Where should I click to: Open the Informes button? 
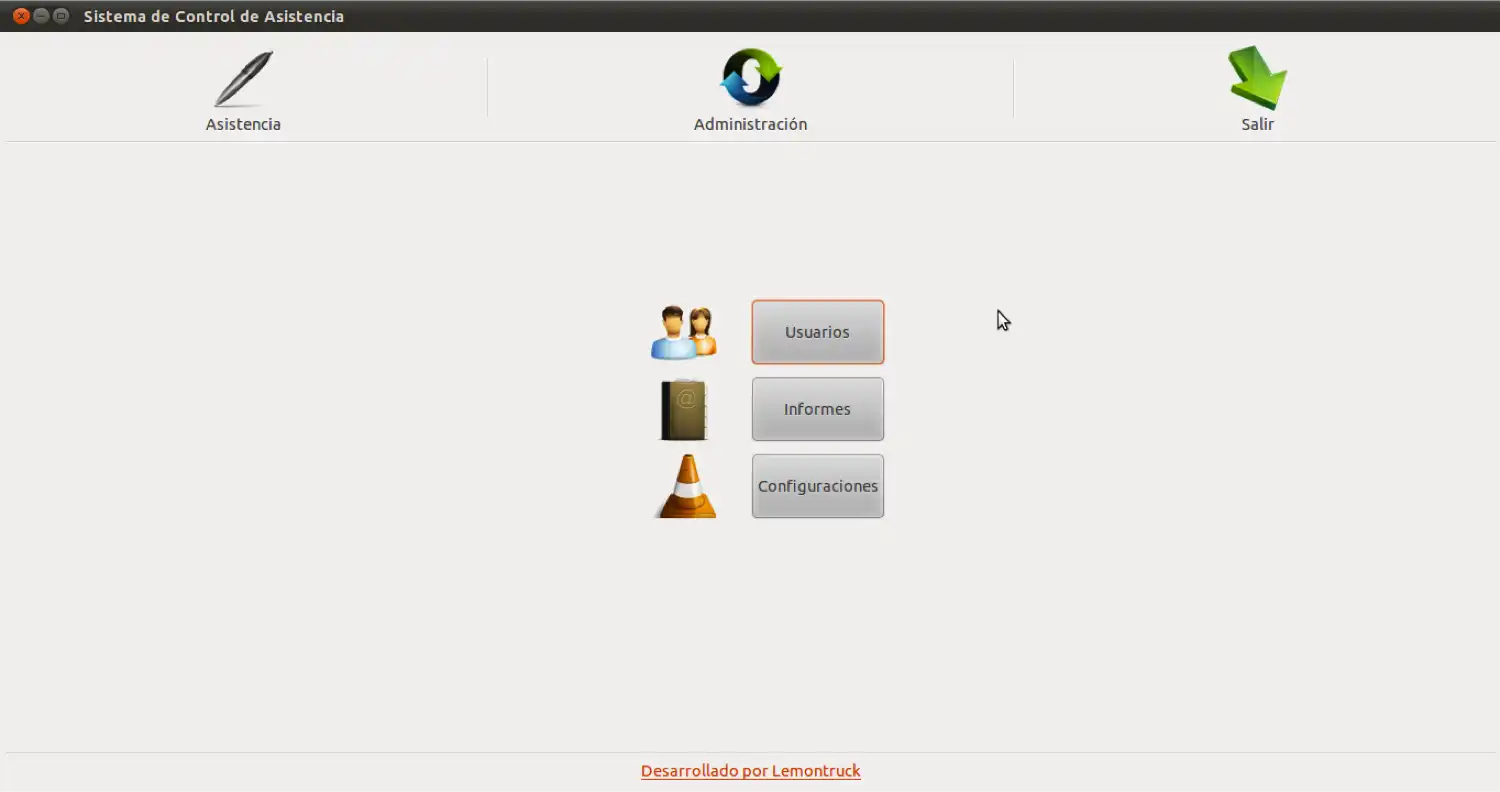point(818,409)
